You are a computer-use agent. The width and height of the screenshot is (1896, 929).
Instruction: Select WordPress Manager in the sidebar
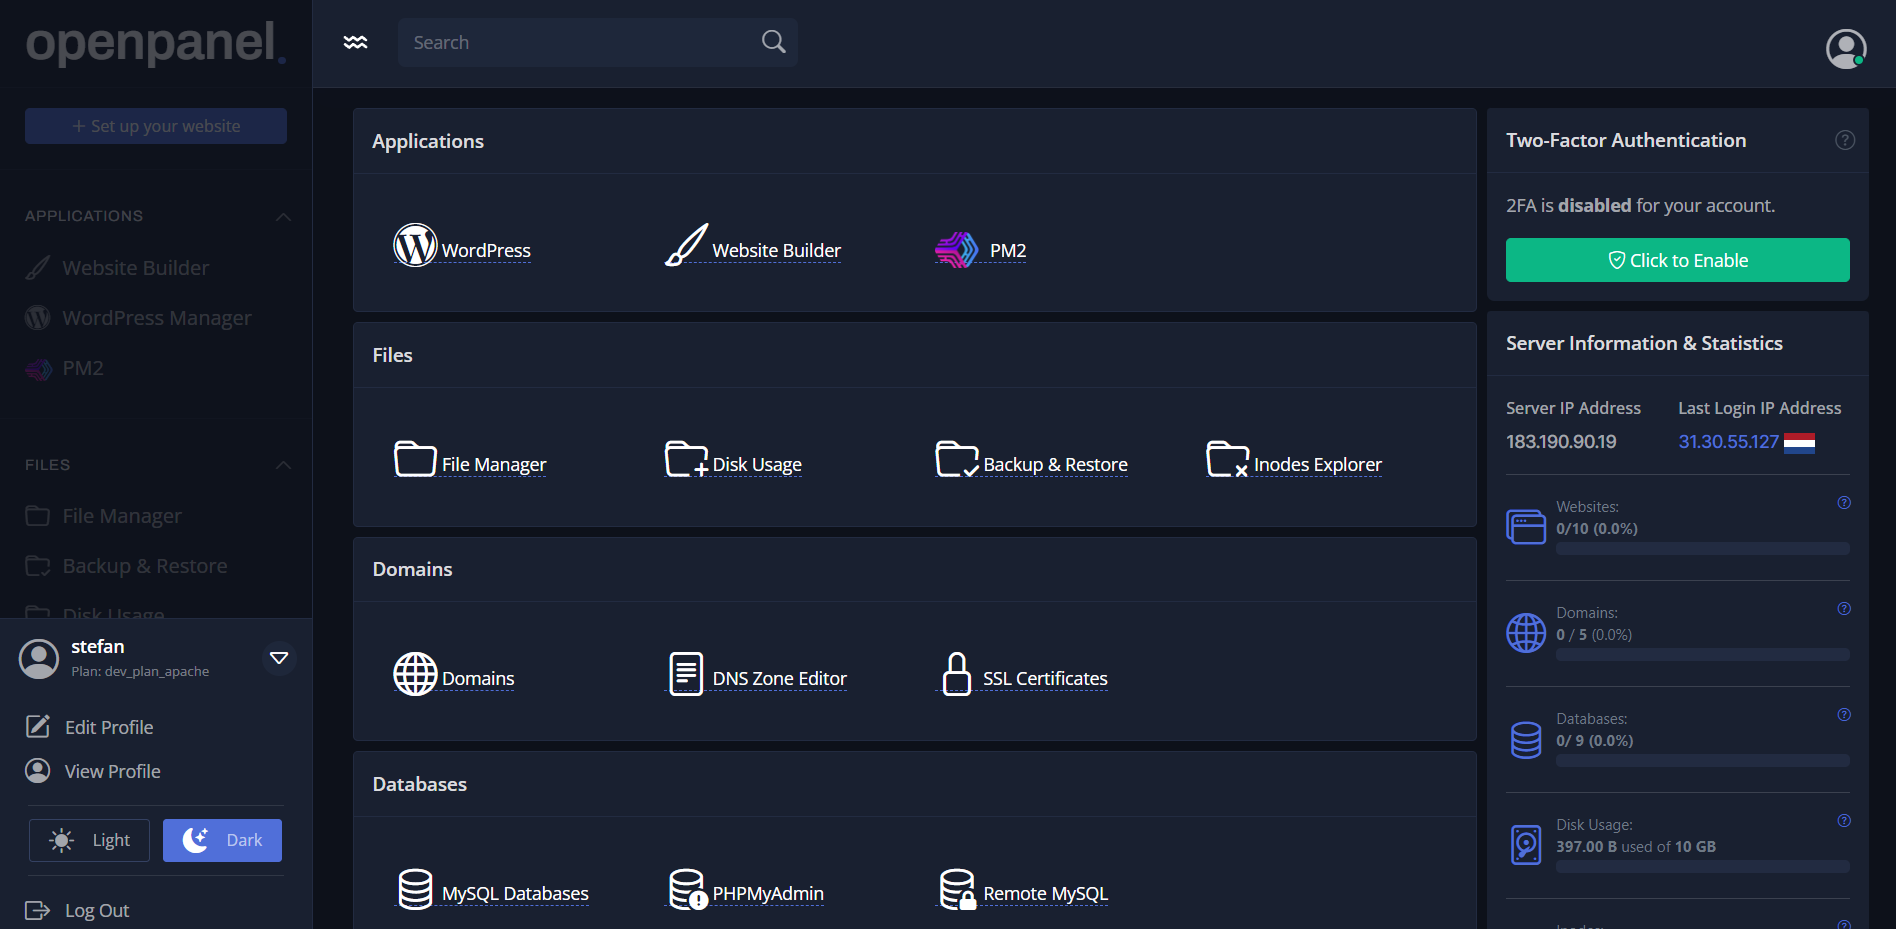tap(156, 318)
